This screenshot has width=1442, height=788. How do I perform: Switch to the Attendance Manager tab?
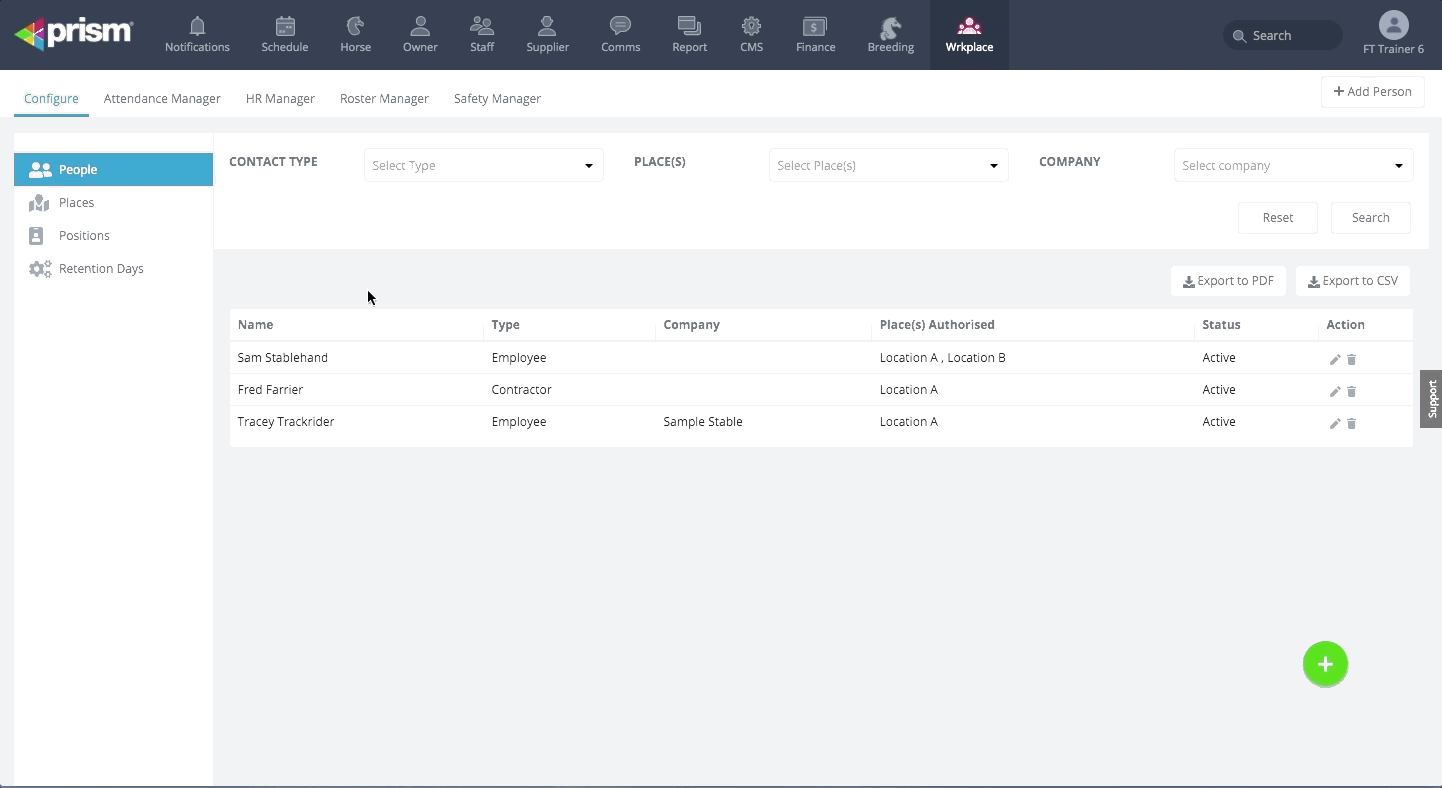tap(162, 98)
